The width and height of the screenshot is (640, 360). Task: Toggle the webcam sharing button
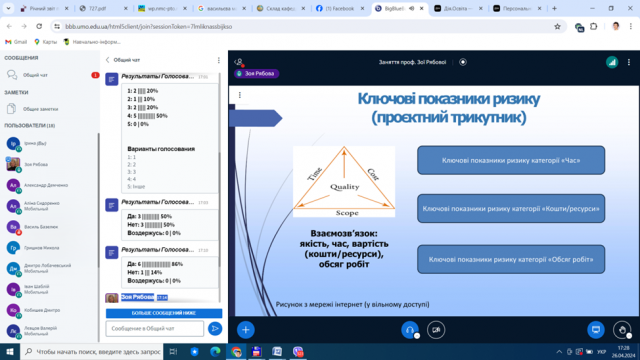coord(436,330)
